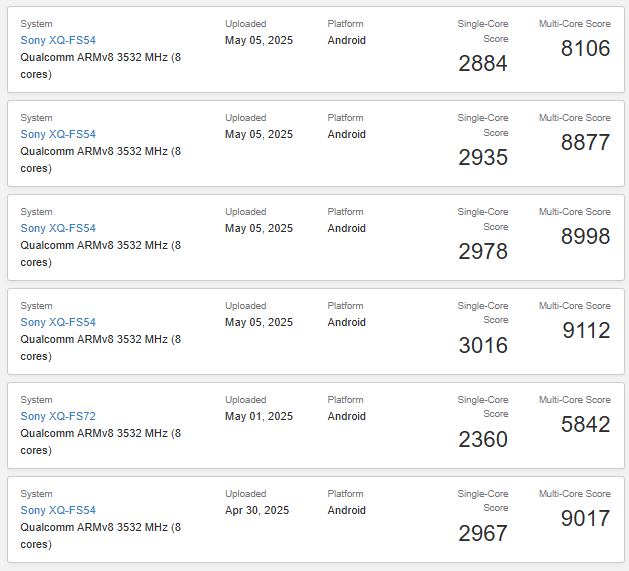Open the Sony XQ-FS72 system link
Viewport: 629px width, 571px height.
(58, 416)
